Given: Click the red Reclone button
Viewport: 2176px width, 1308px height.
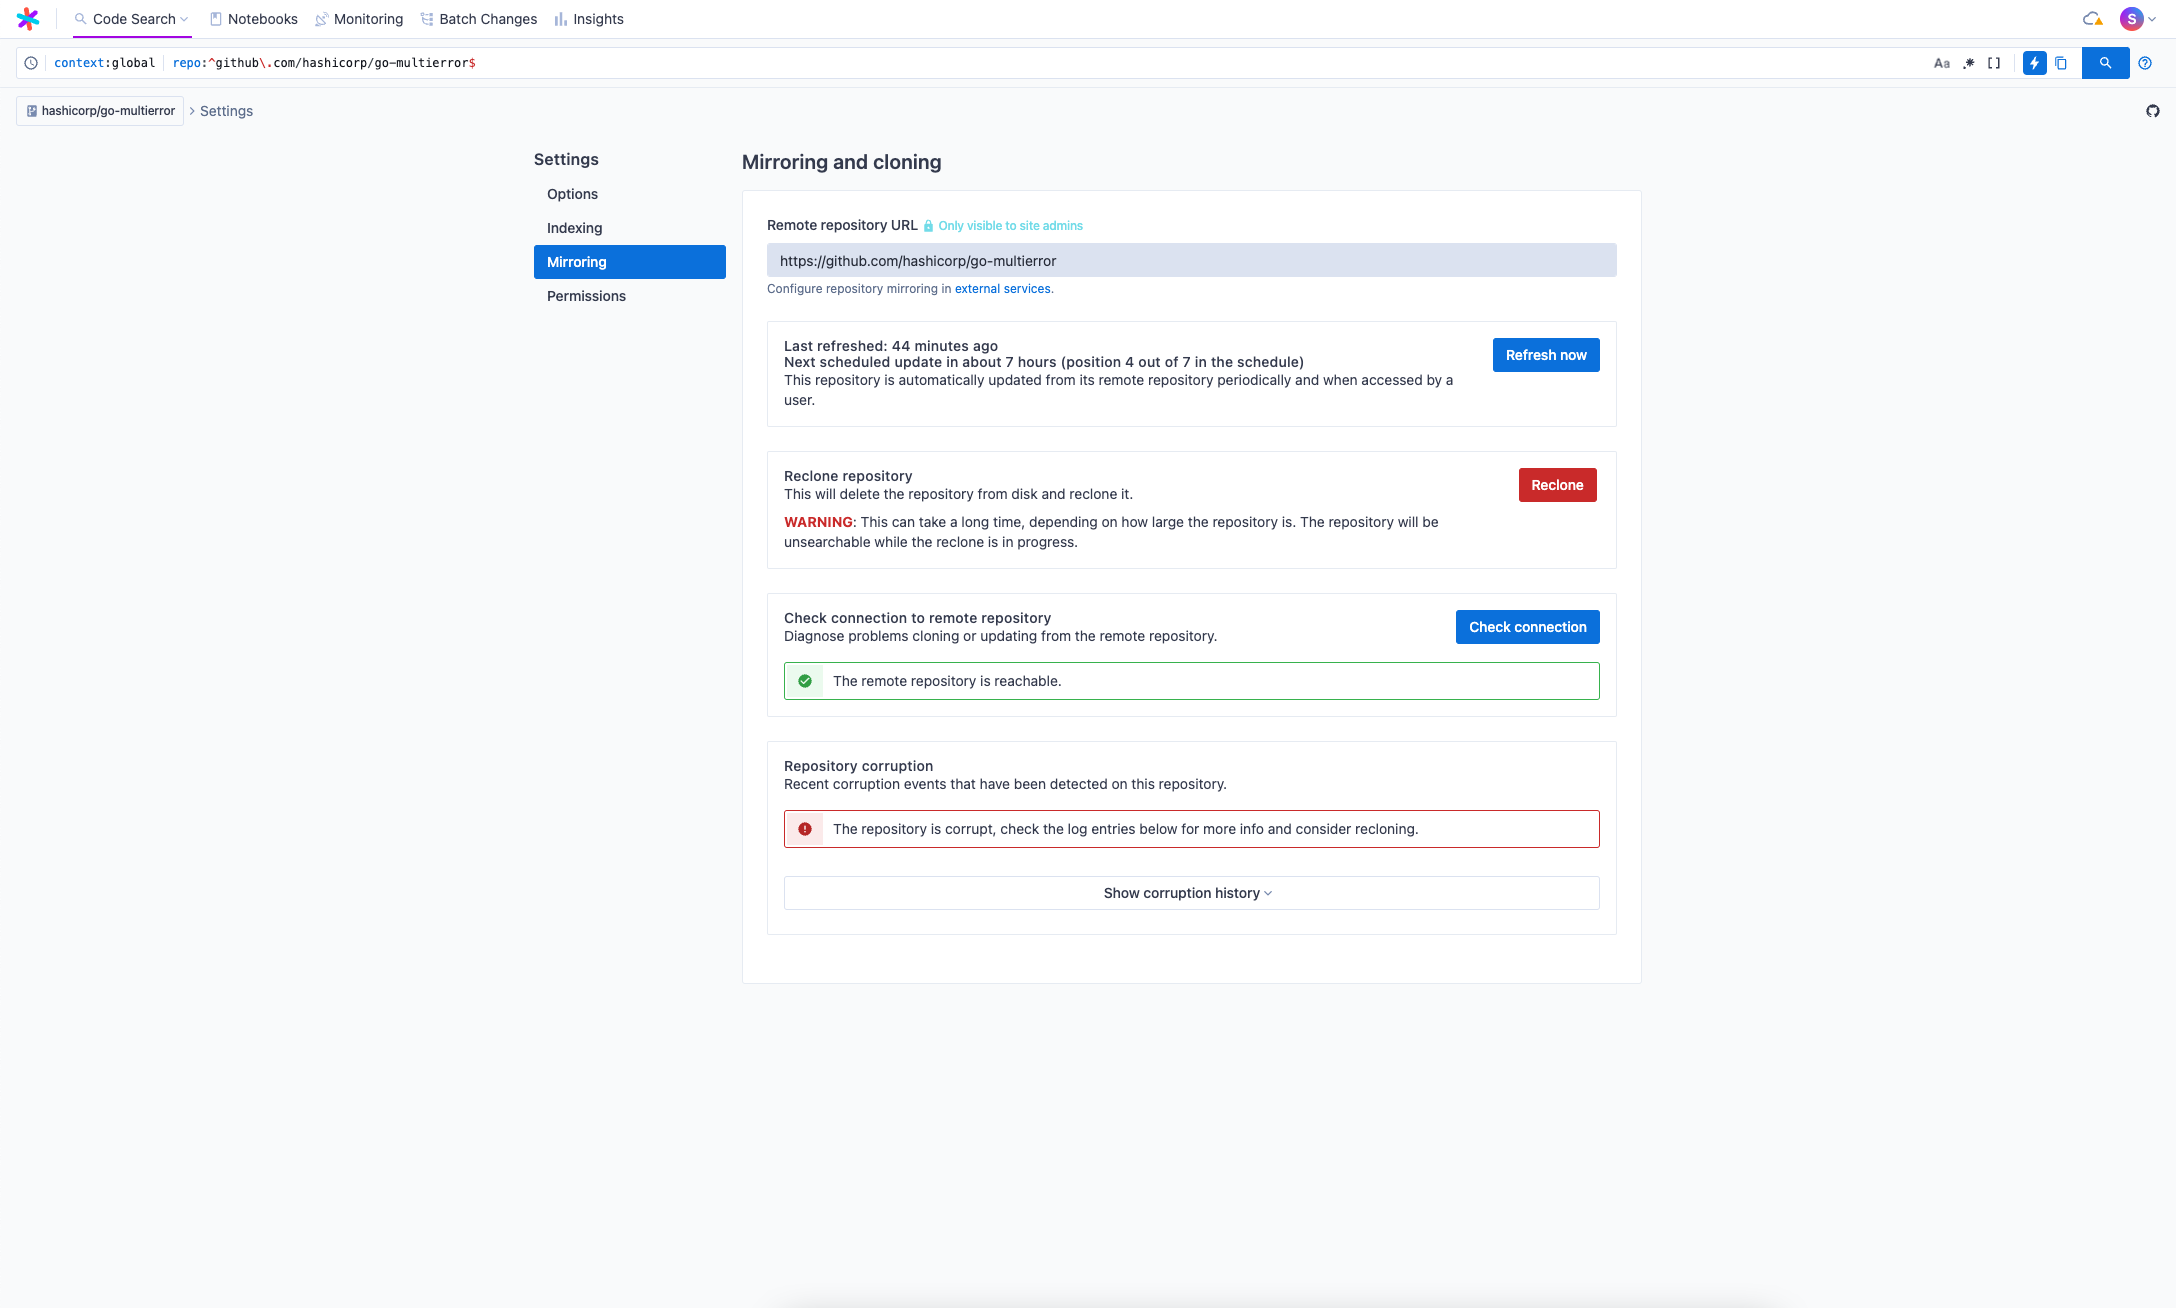Looking at the screenshot, I should [x=1557, y=485].
